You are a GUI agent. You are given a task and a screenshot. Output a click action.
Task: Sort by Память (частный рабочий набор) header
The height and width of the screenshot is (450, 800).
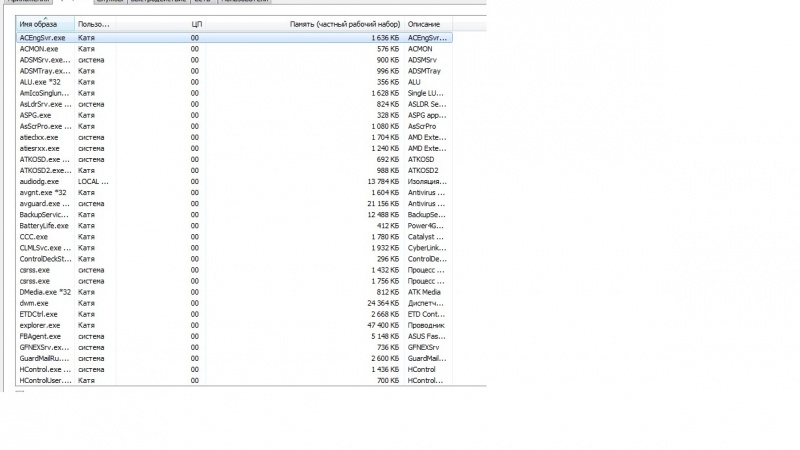click(x=305, y=24)
